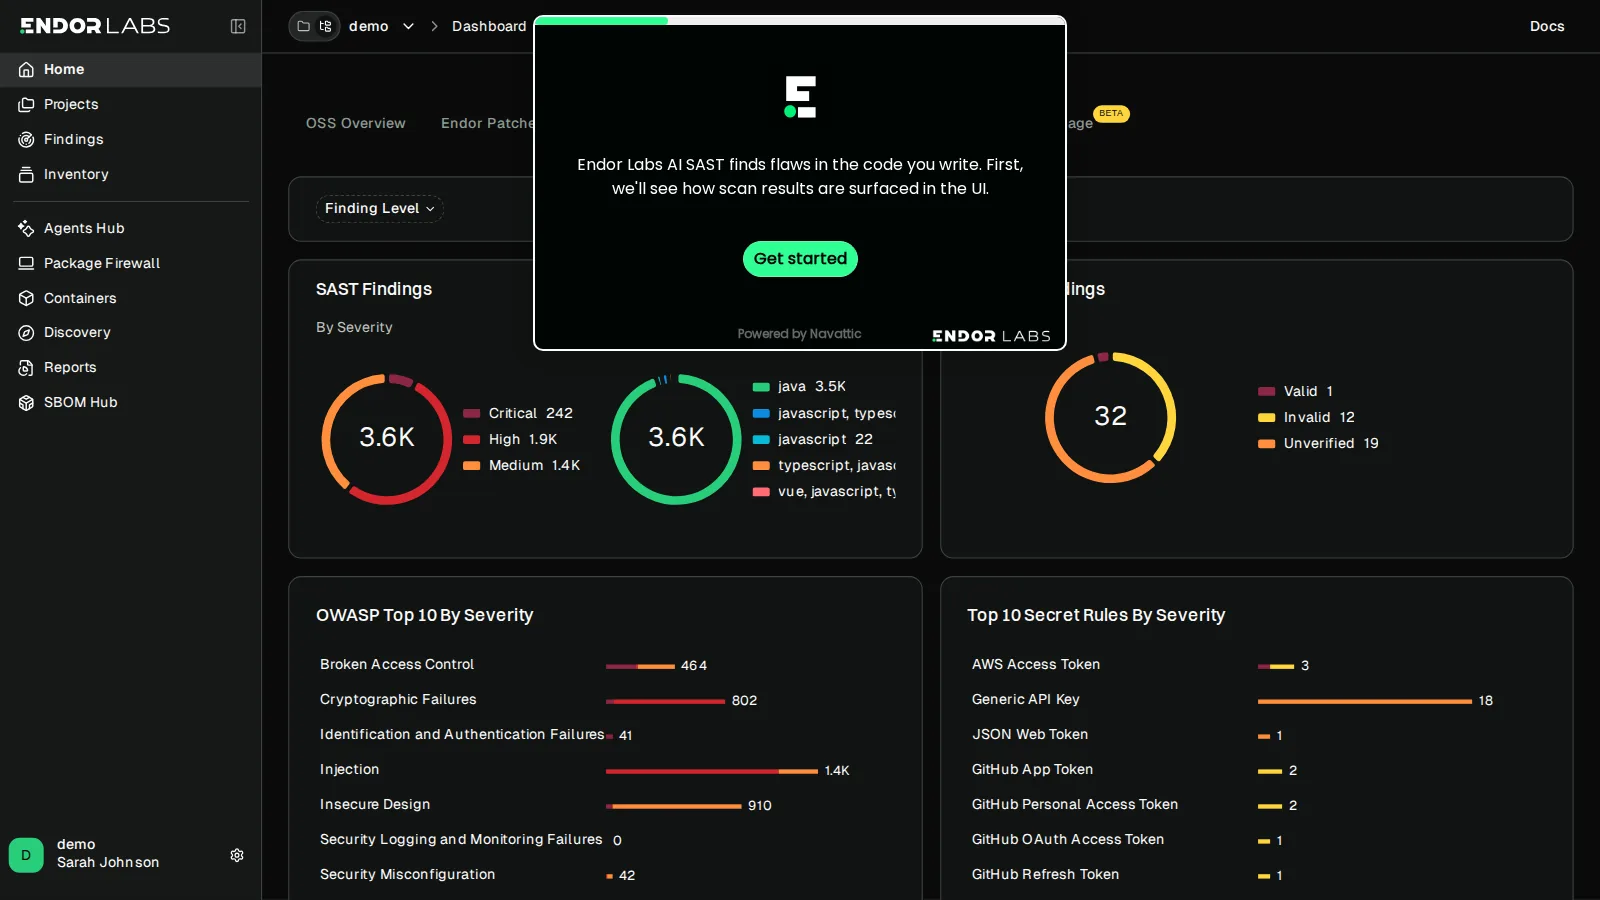Select Security Logging and Monitoring Failures label
This screenshot has height=900, width=1600.
[x=461, y=840]
